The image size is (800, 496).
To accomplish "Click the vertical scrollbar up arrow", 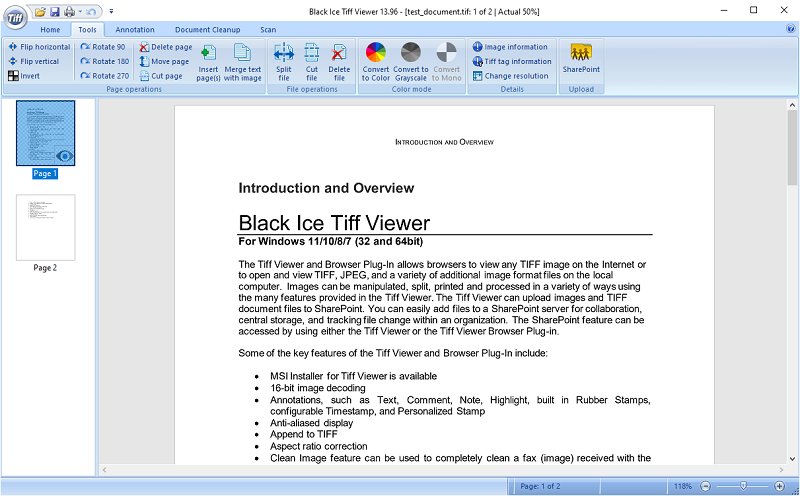I will tap(792, 105).
